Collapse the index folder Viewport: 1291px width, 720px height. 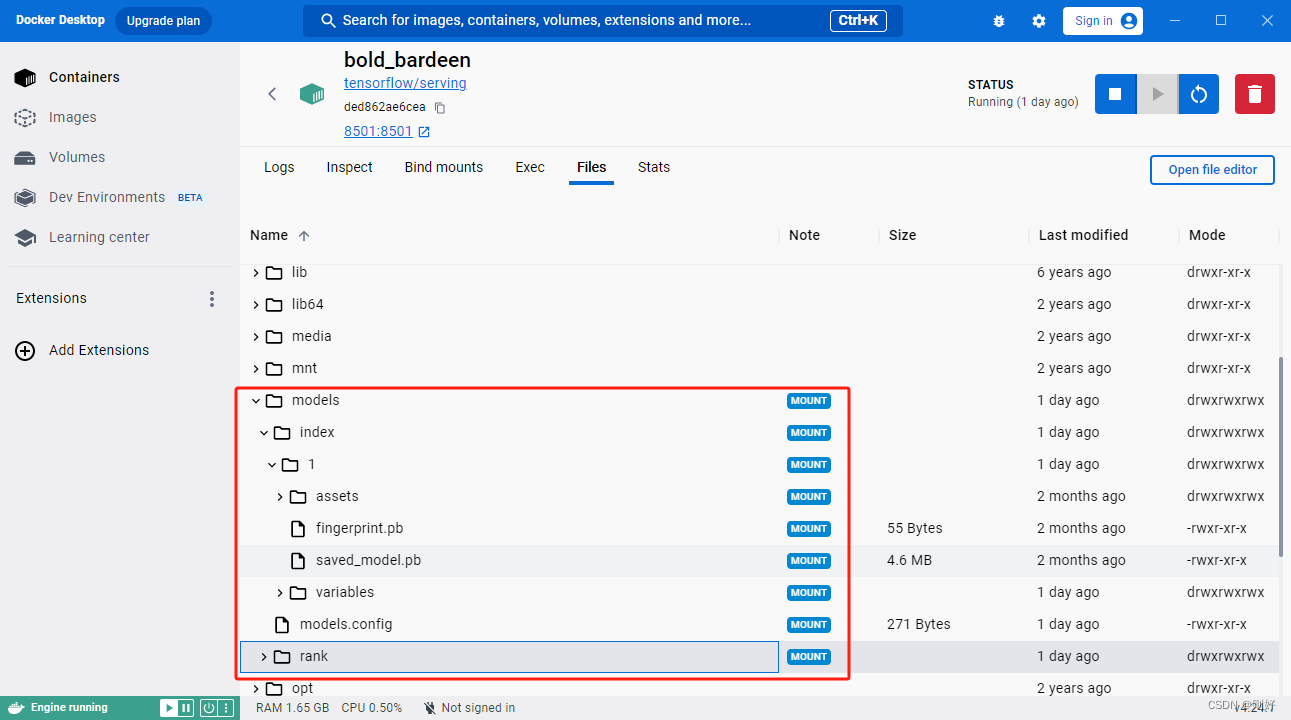pyautogui.click(x=264, y=433)
